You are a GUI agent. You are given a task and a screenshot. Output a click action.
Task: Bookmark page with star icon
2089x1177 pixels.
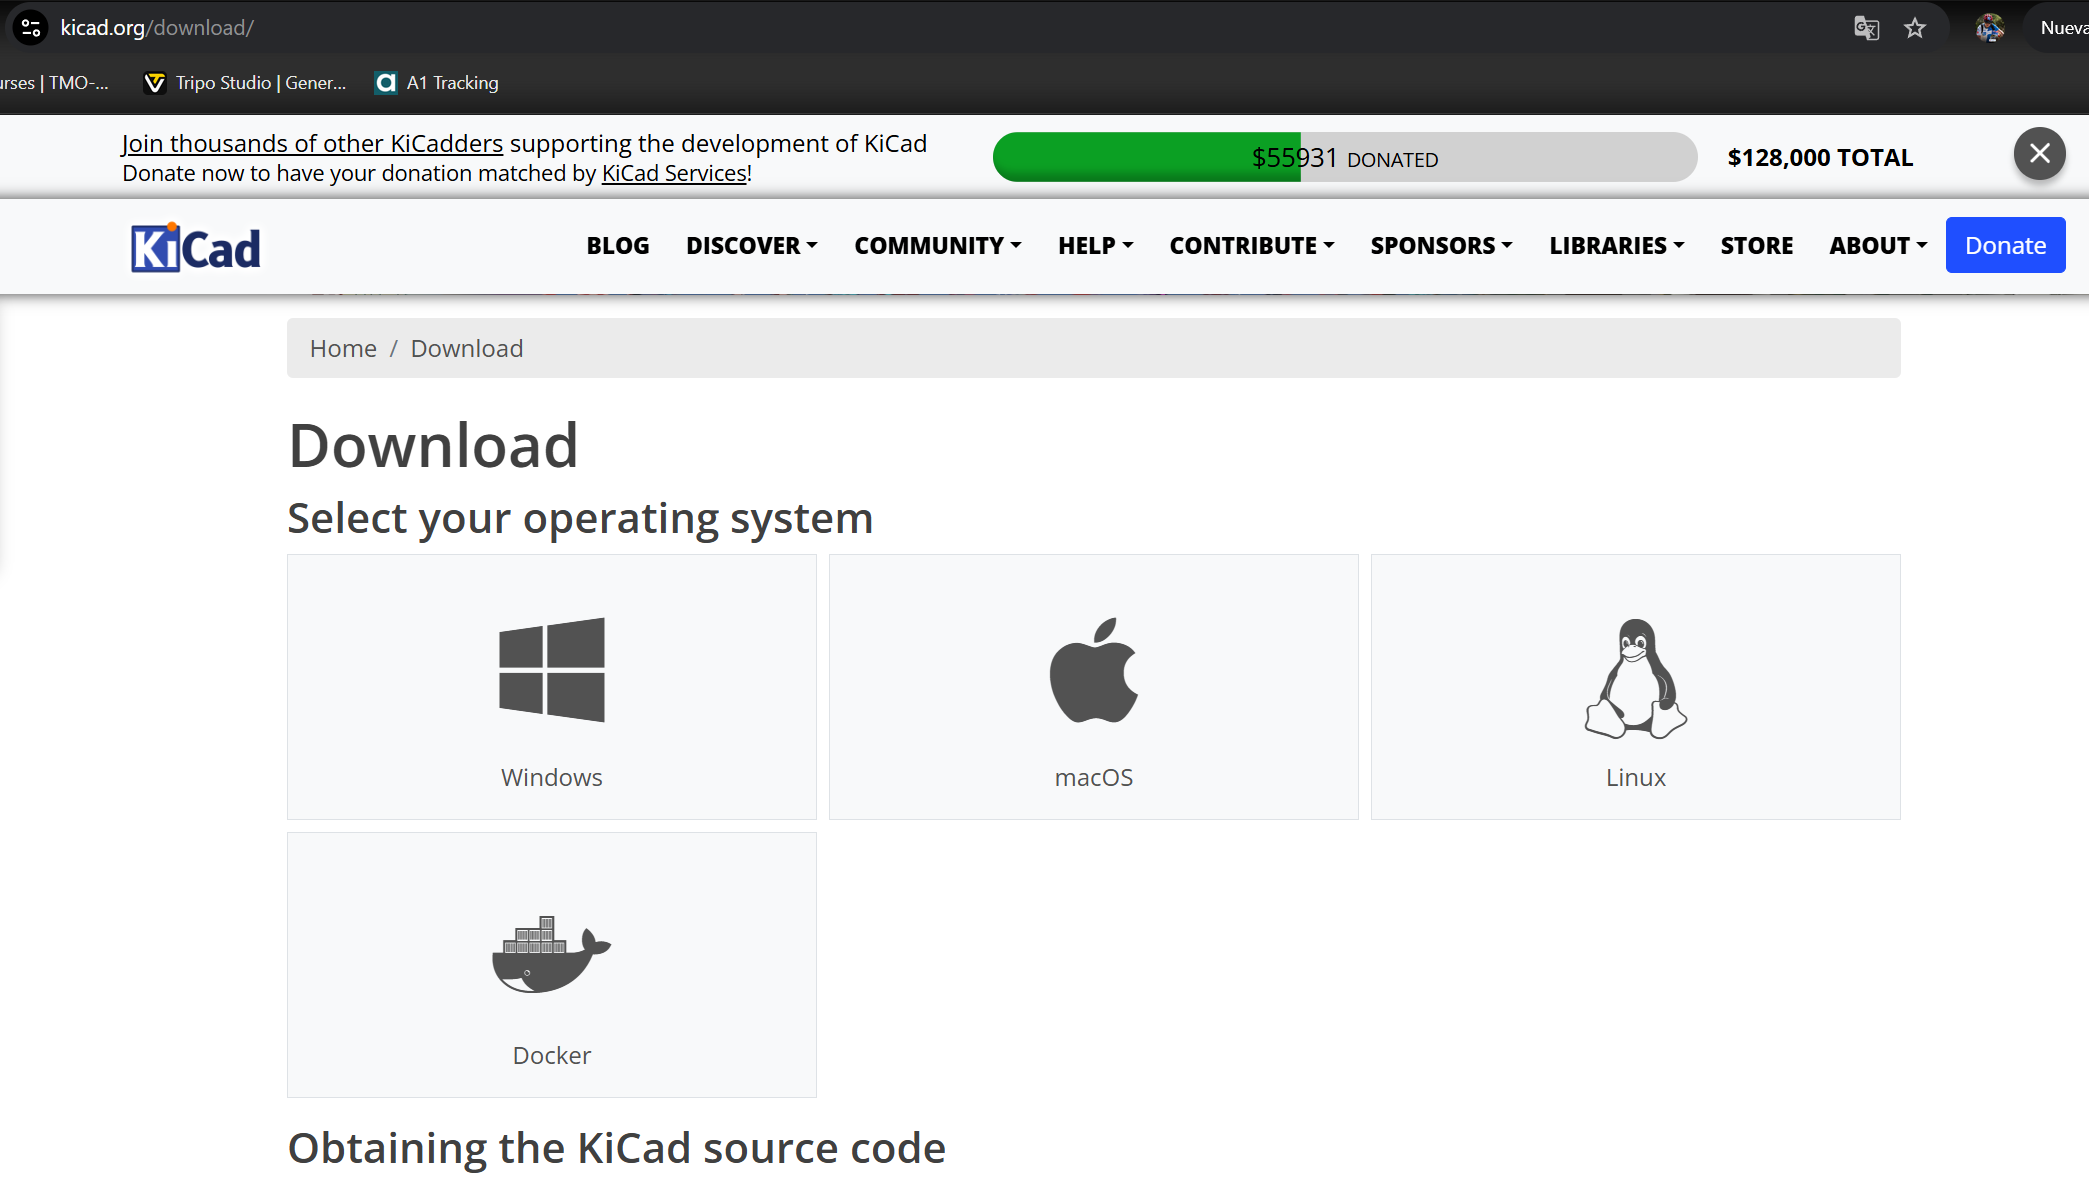click(x=1915, y=28)
